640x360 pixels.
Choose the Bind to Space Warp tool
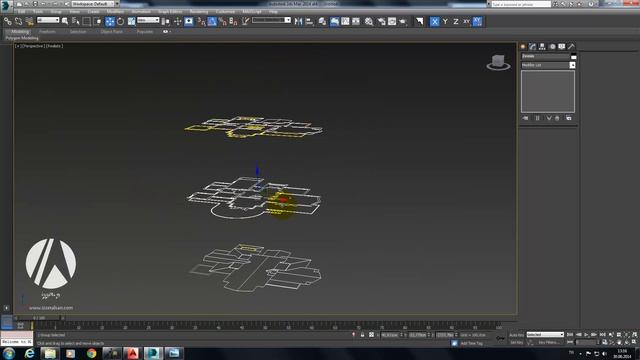[29, 21]
